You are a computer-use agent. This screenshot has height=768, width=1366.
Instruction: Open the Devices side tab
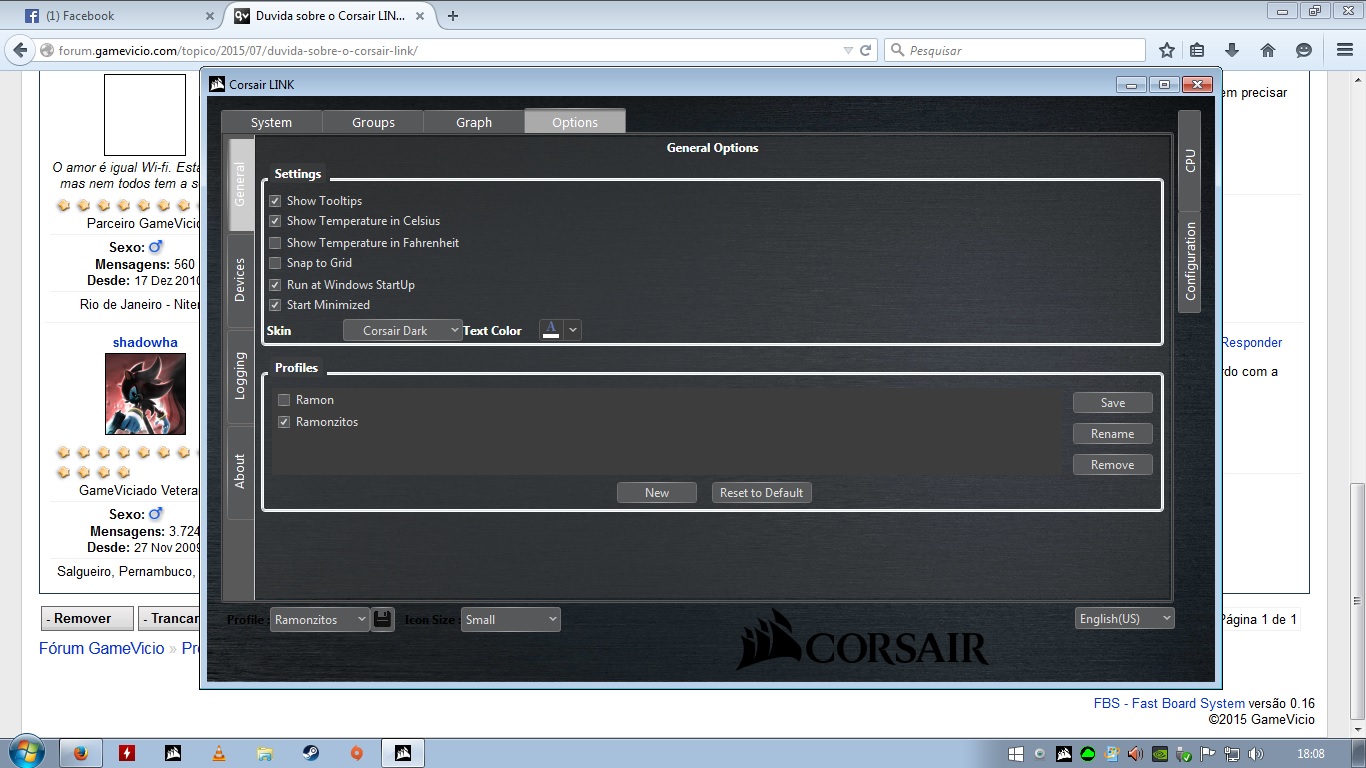pyautogui.click(x=240, y=281)
